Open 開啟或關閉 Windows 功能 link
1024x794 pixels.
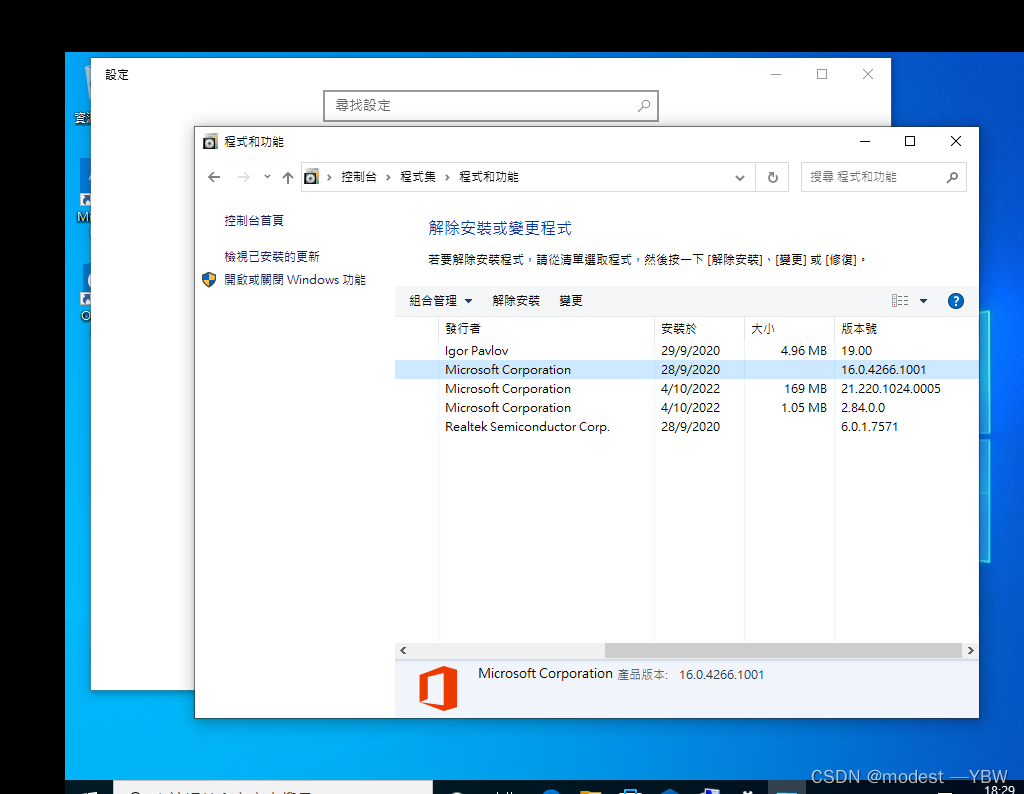click(x=295, y=279)
